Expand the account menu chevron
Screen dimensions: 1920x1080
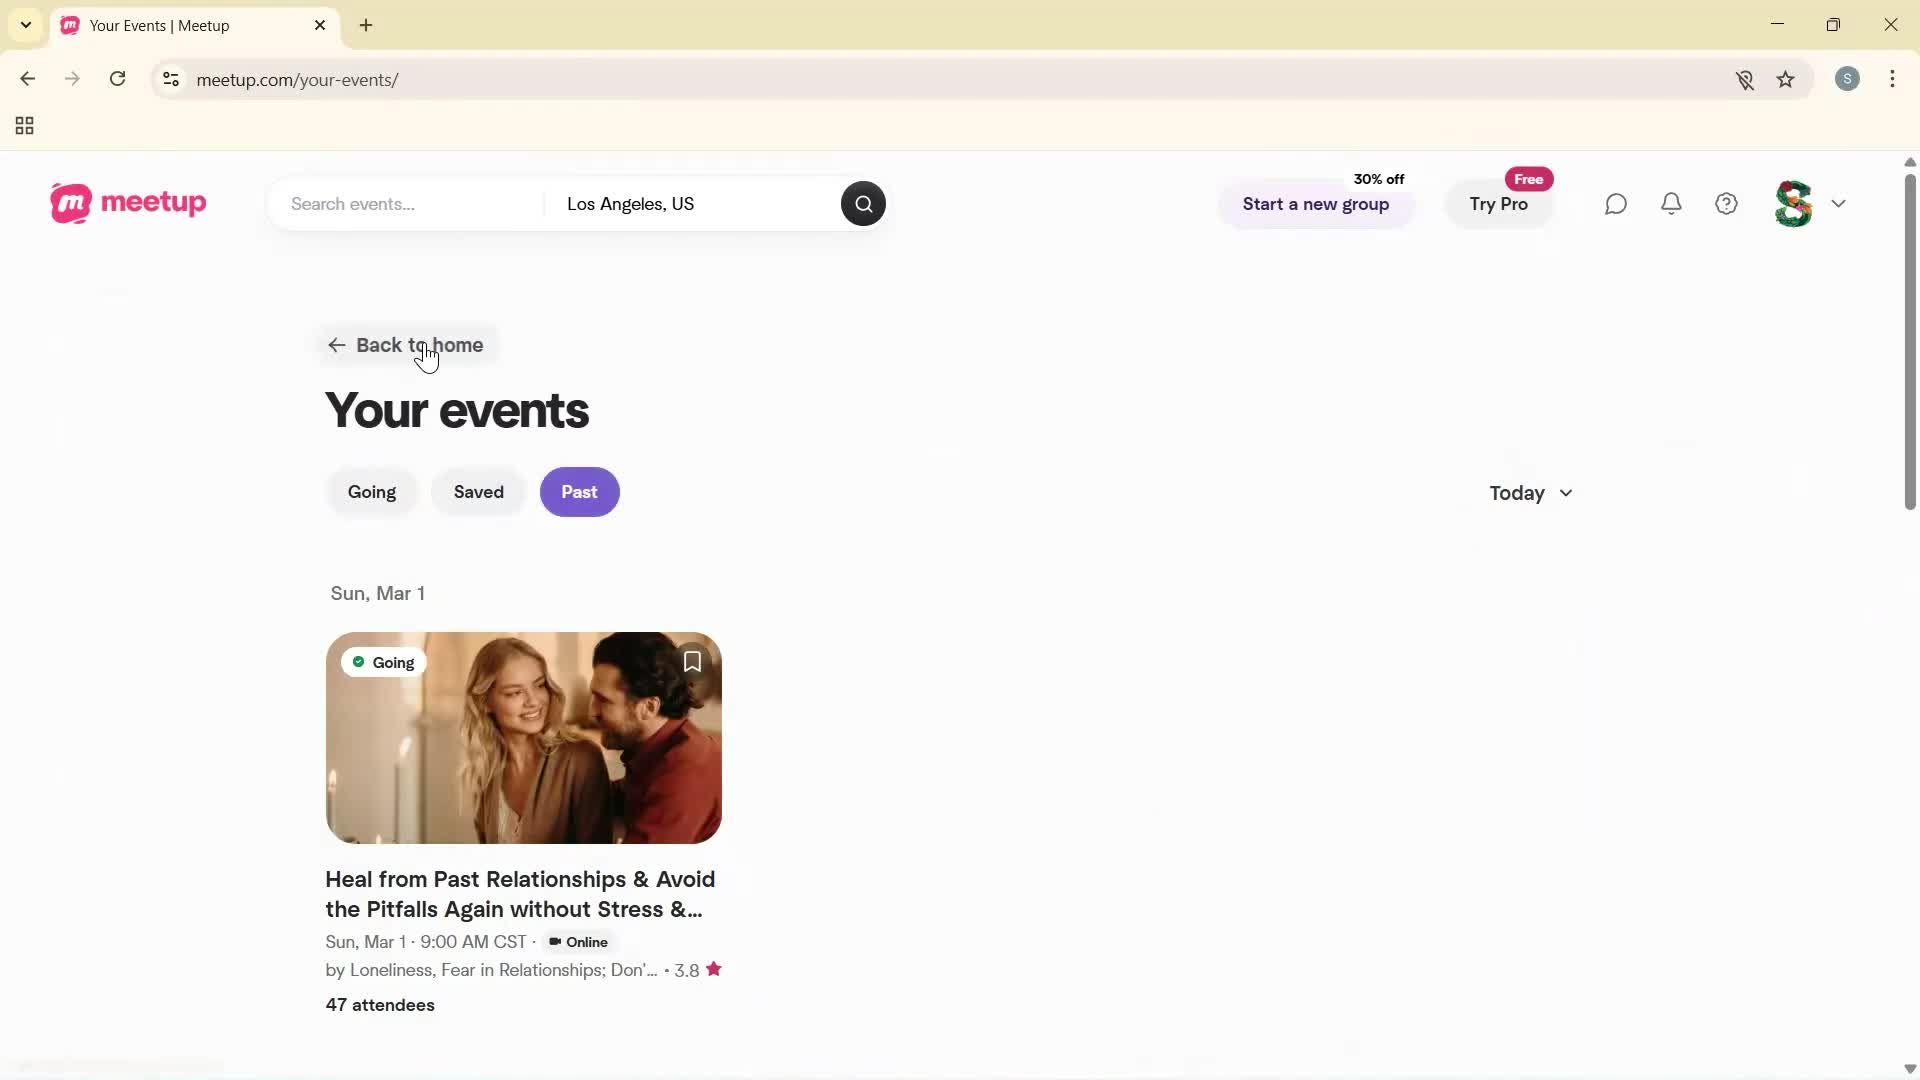click(x=1839, y=203)
